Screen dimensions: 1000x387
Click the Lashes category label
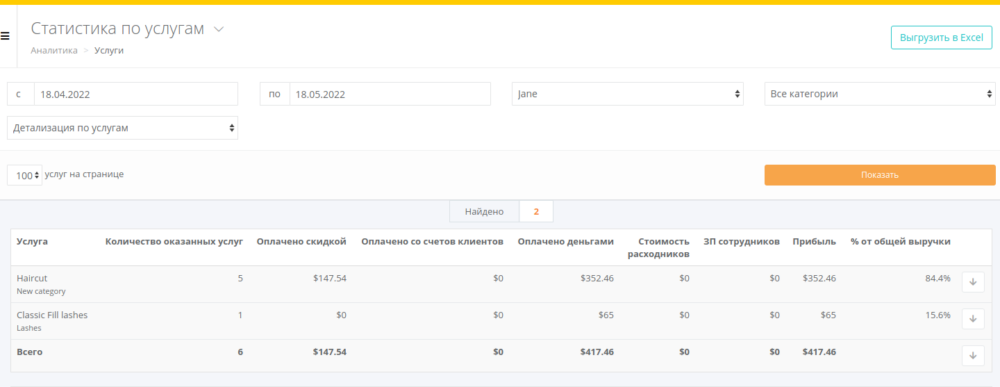tap(28, 328)
